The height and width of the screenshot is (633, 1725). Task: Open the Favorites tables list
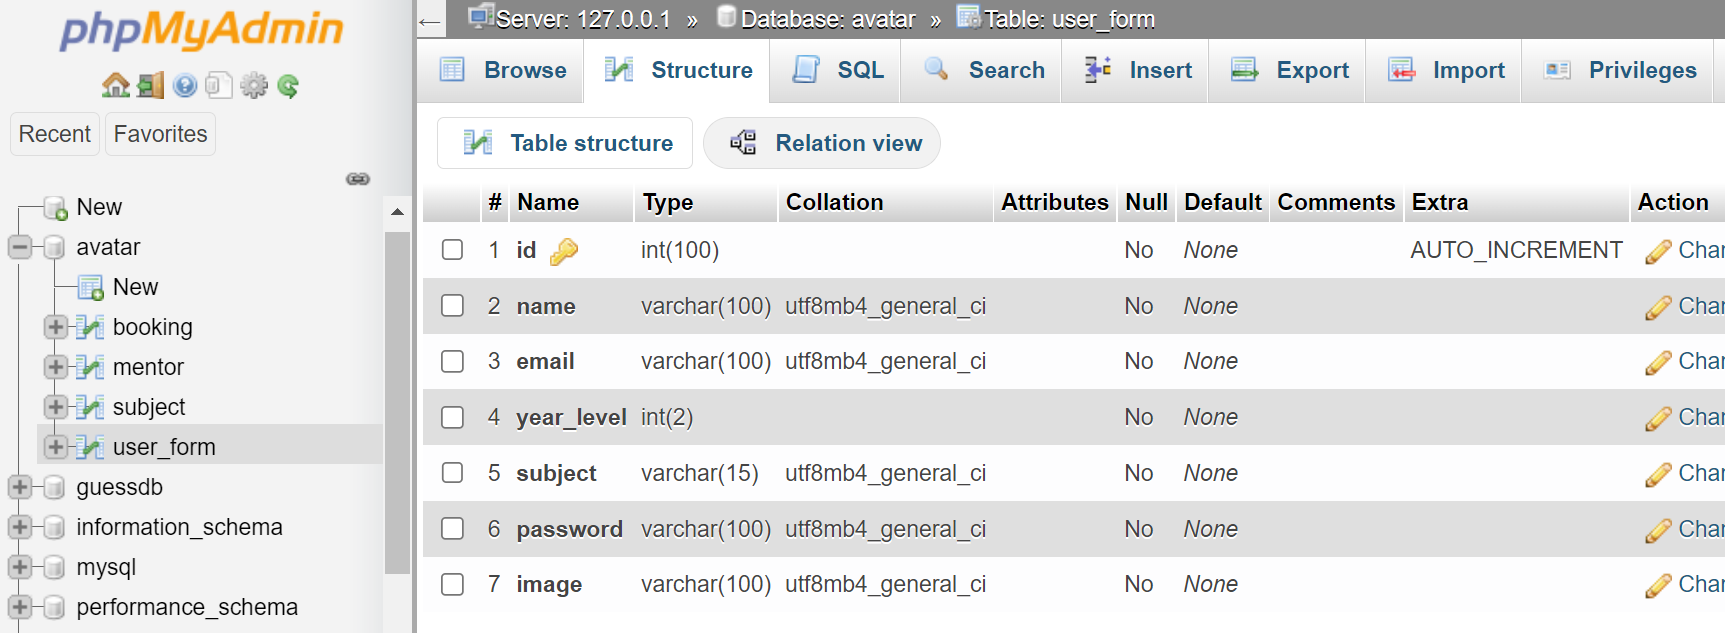click(160, 134)
